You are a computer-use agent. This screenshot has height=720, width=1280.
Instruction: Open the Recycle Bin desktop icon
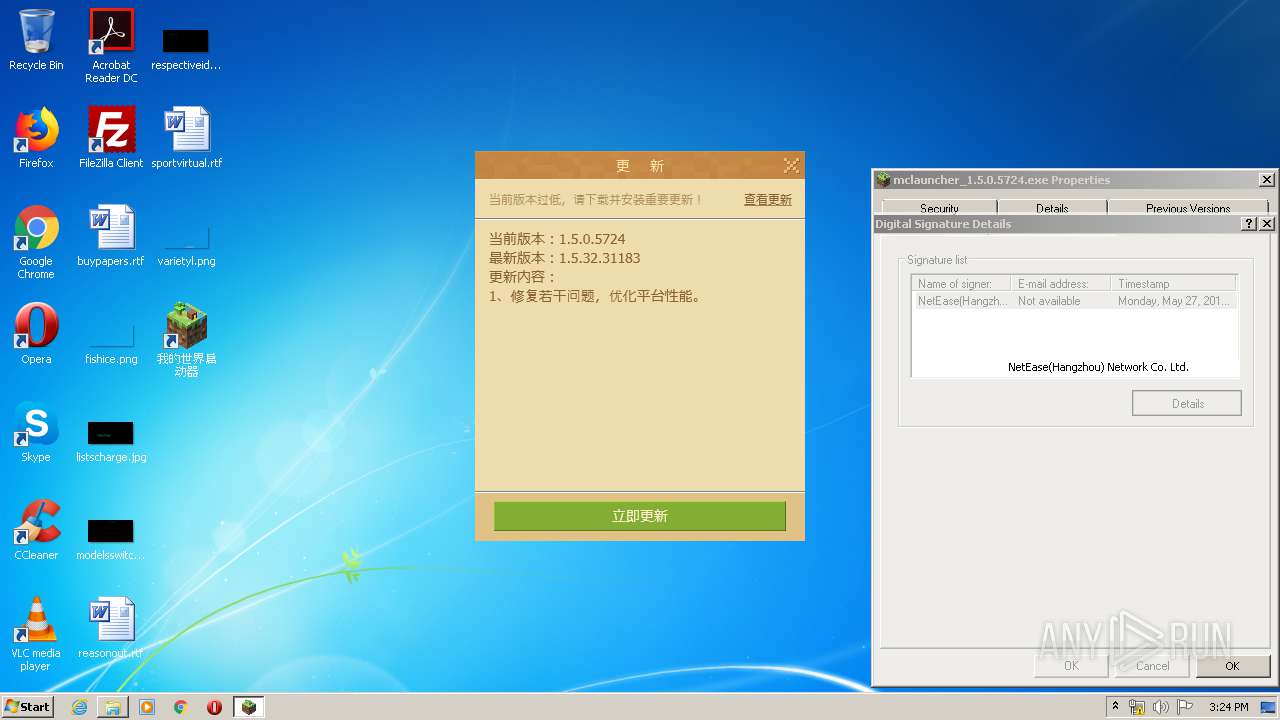pos(36,40)
